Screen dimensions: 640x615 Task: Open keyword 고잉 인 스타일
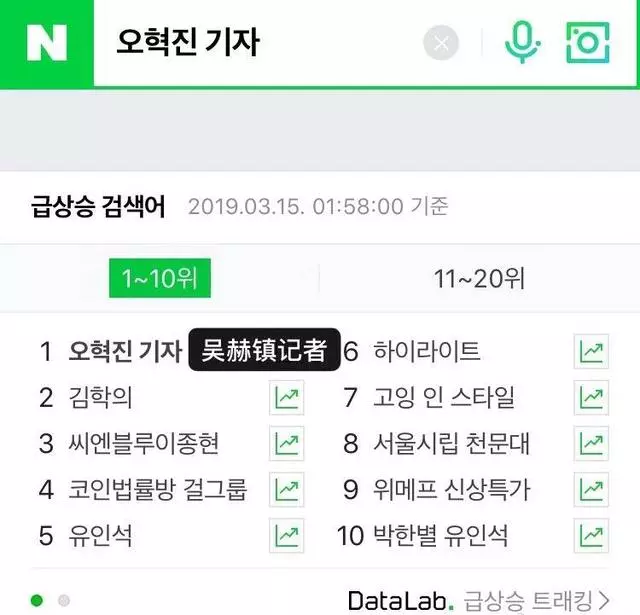point(443,397)
